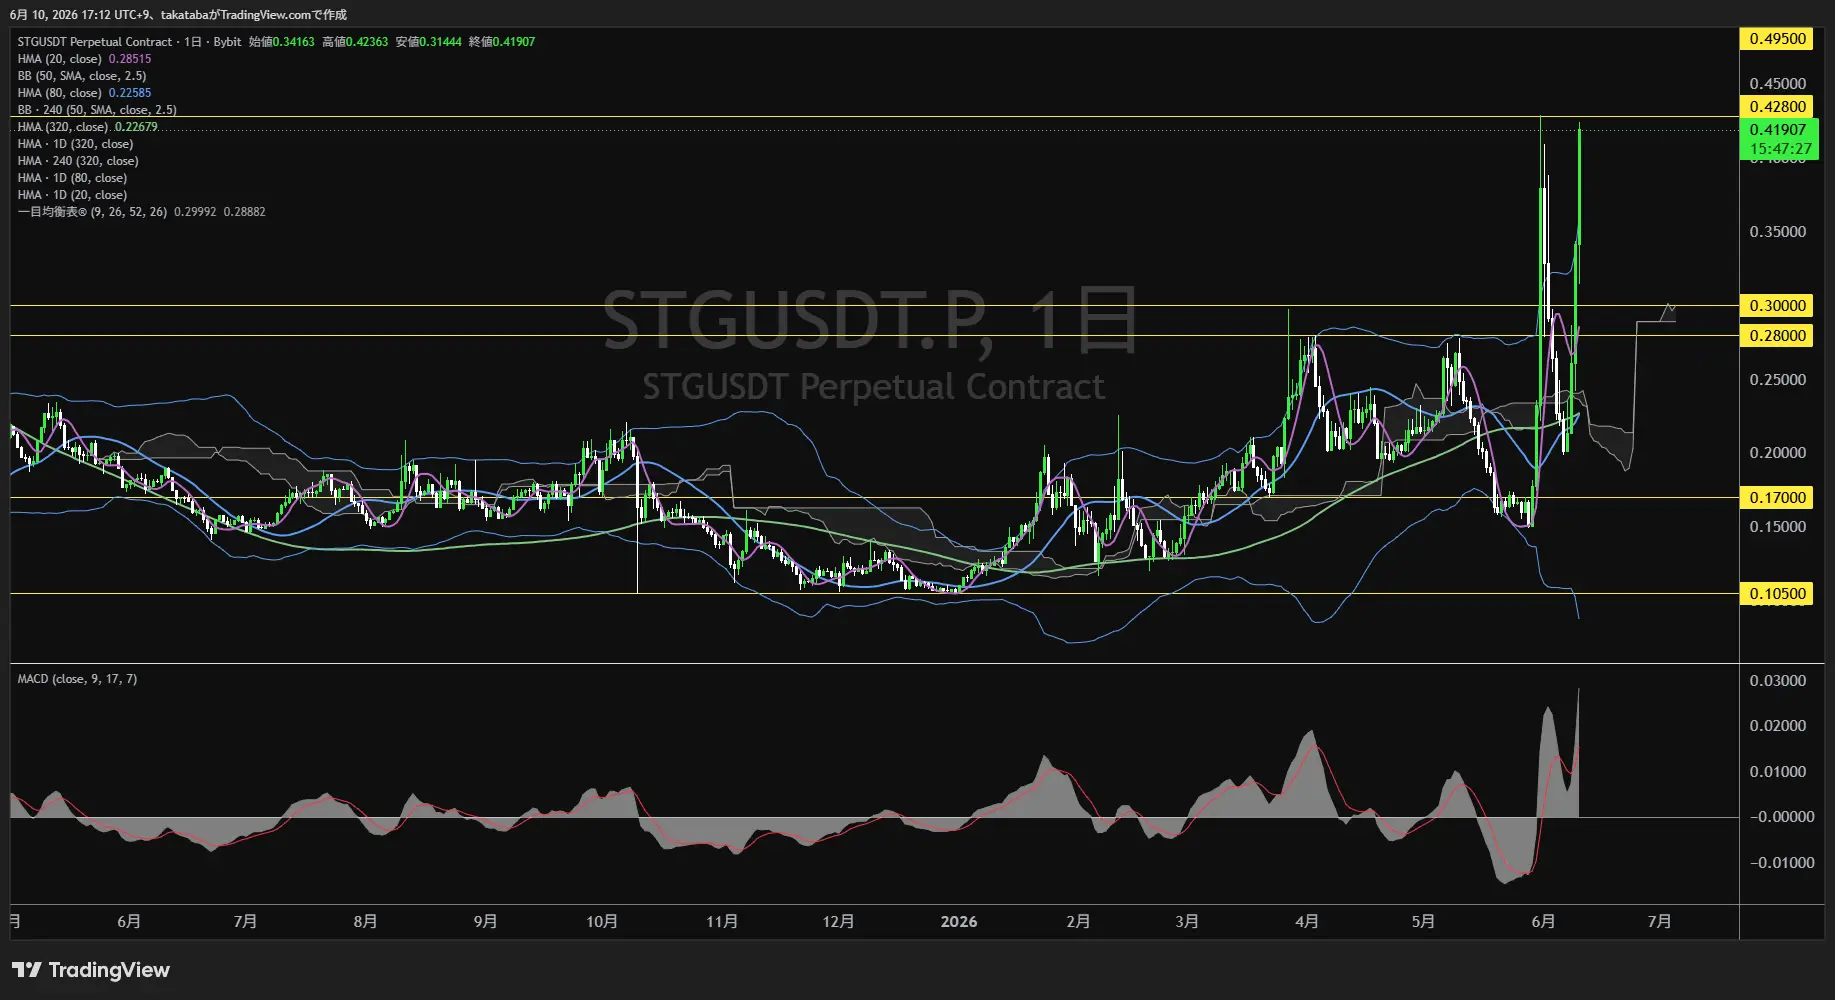Click the HMA (320, close) 0.22679 legend
The height and width of the screenshot is (1000, 1835).
click(x=87, y=127)
